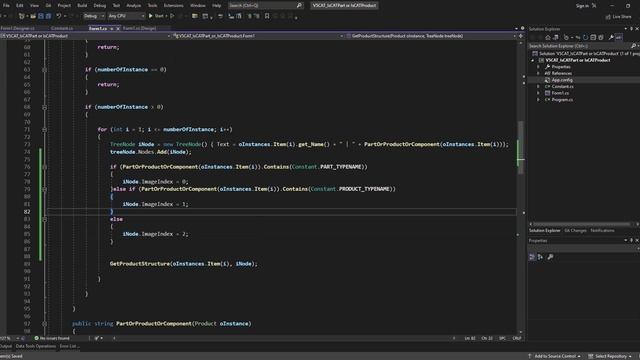Click Refresh icon in Solution Explorer toolbar
The image size is (640, 360).
point(585,38)
